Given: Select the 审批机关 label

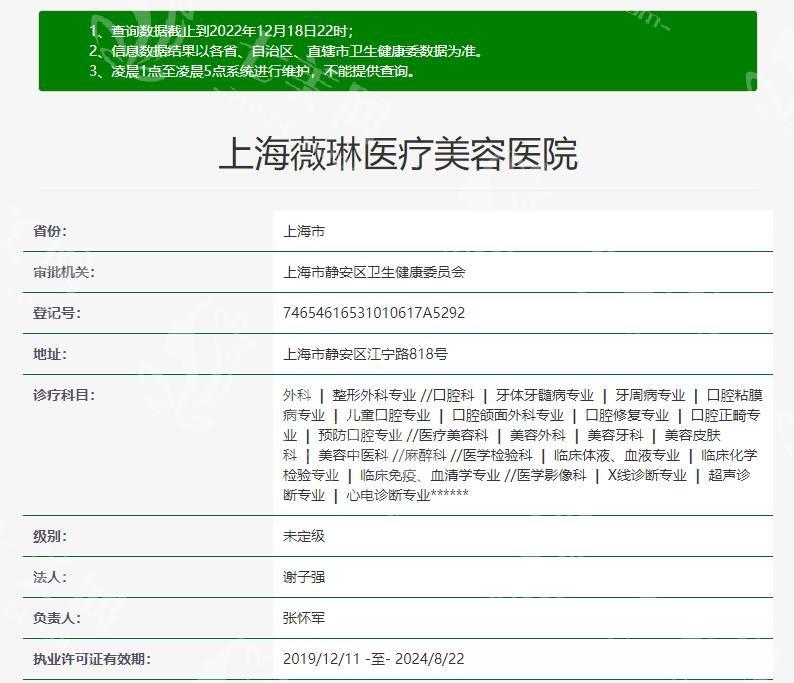Looking at the screenshot, I should click(64, 272).
